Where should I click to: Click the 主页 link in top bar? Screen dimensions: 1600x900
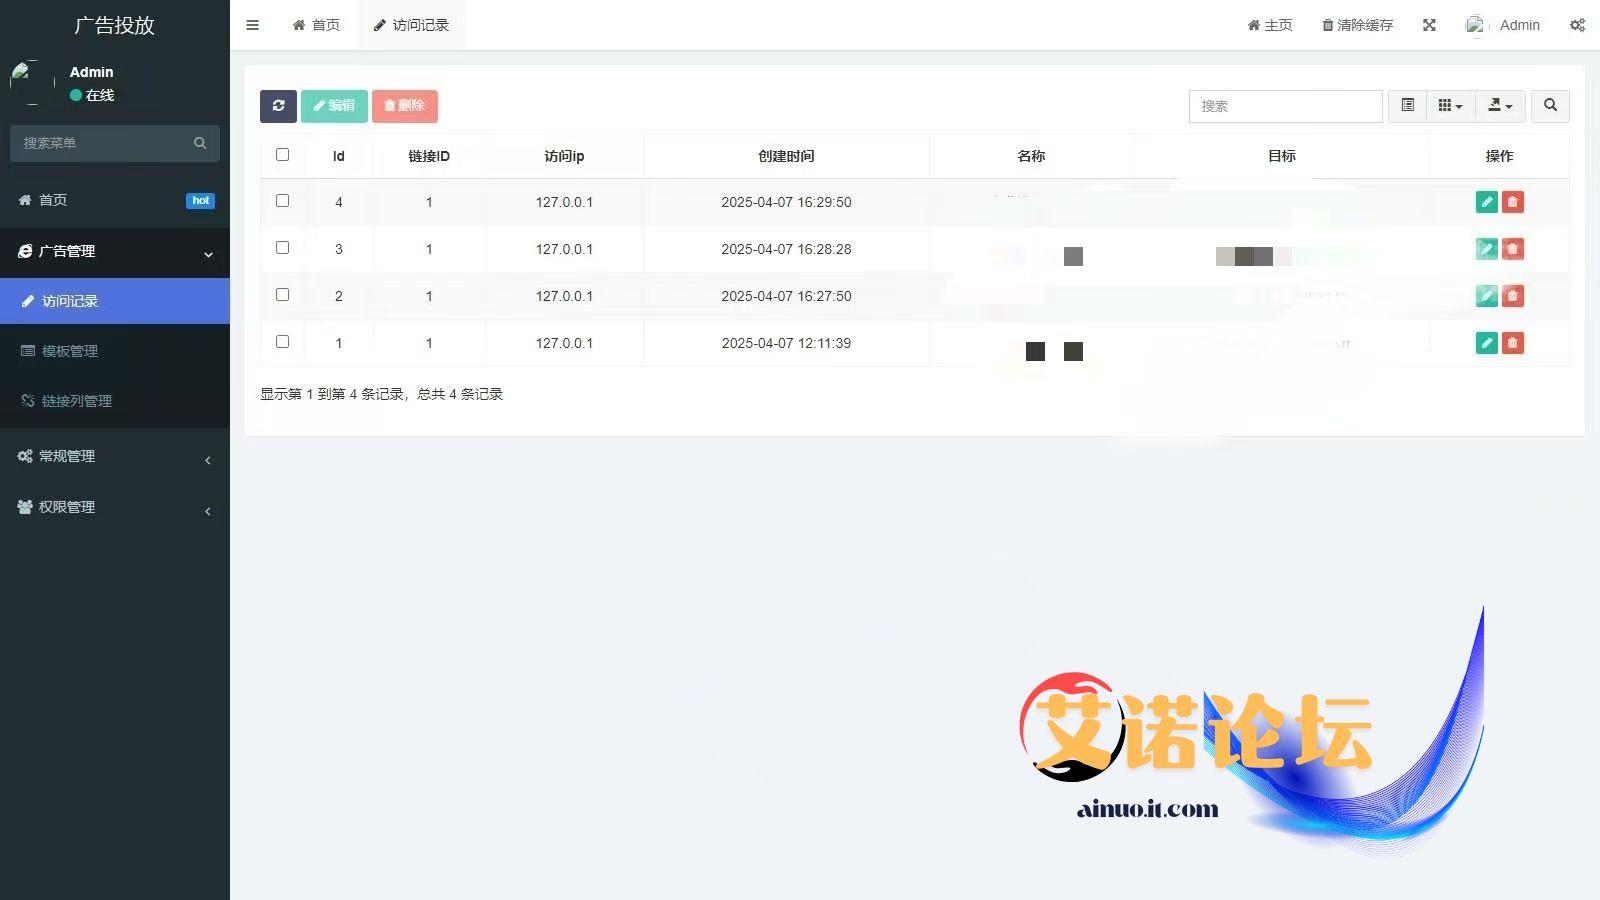pos(1270,25)
